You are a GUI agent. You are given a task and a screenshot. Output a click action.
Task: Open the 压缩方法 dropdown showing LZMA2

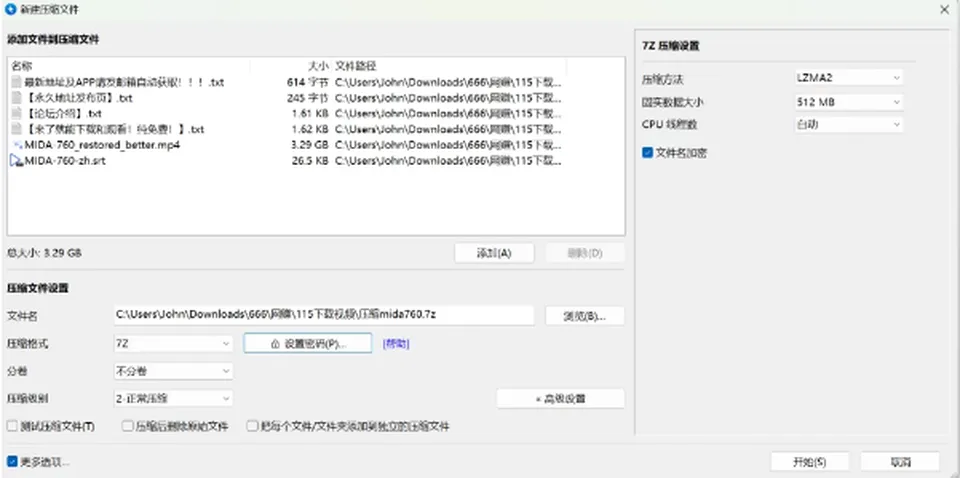coord(849,78)
